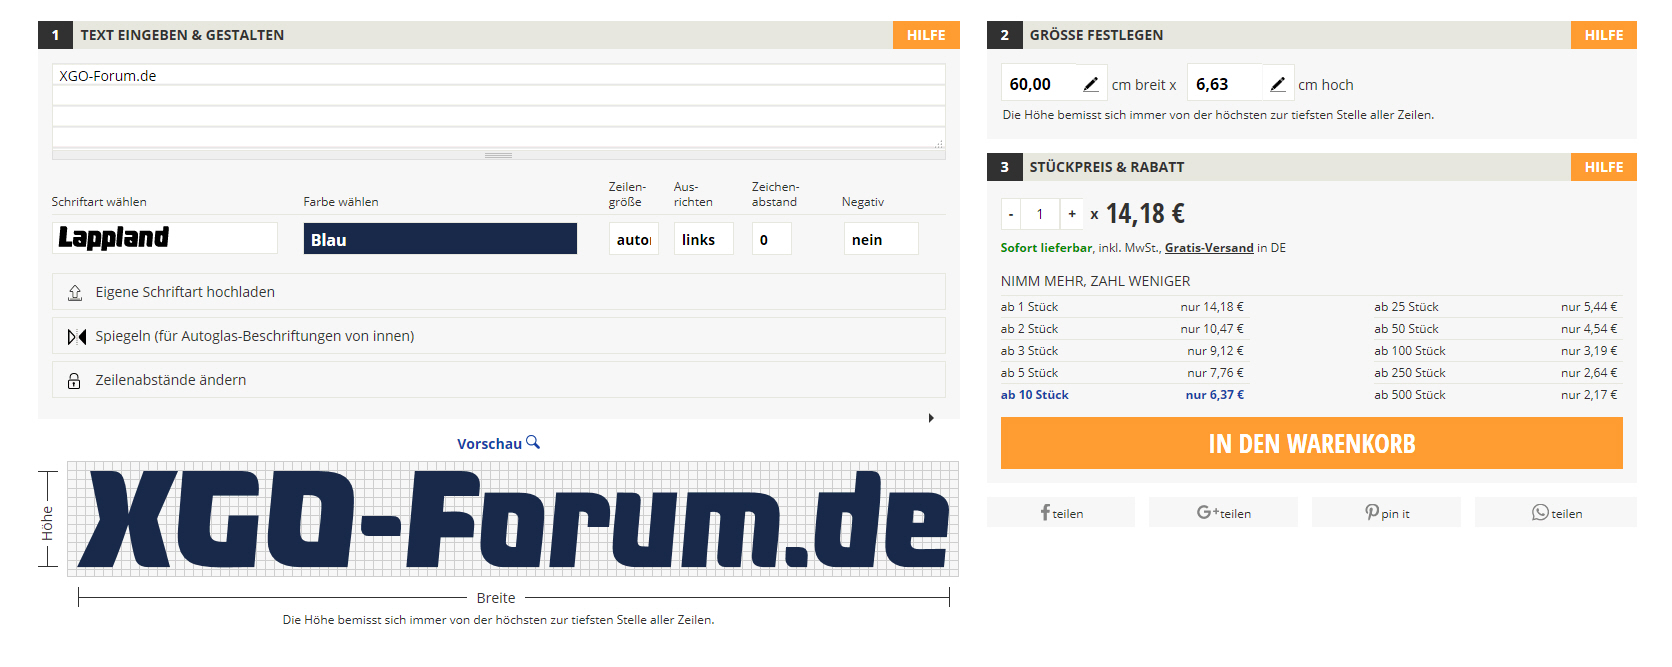Click the IN DEN WARENKORB button
Screen dimensions: 1672x667
pos(1311,443)
